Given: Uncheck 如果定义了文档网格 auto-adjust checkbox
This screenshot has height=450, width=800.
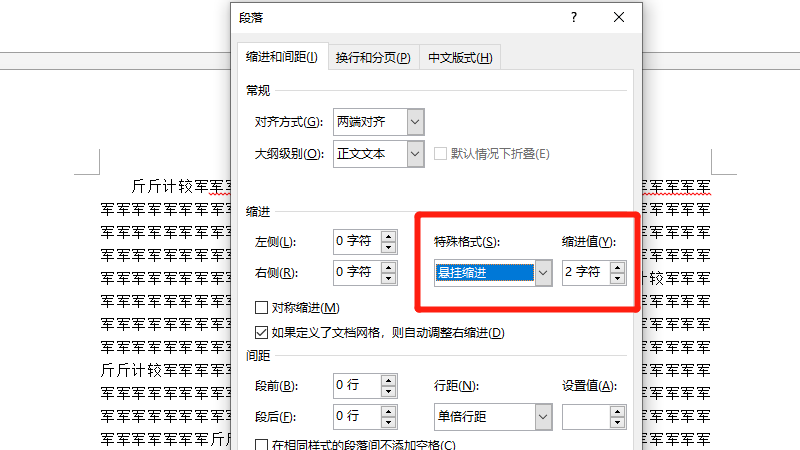Looking at the screenshot, I should point(262,332).
